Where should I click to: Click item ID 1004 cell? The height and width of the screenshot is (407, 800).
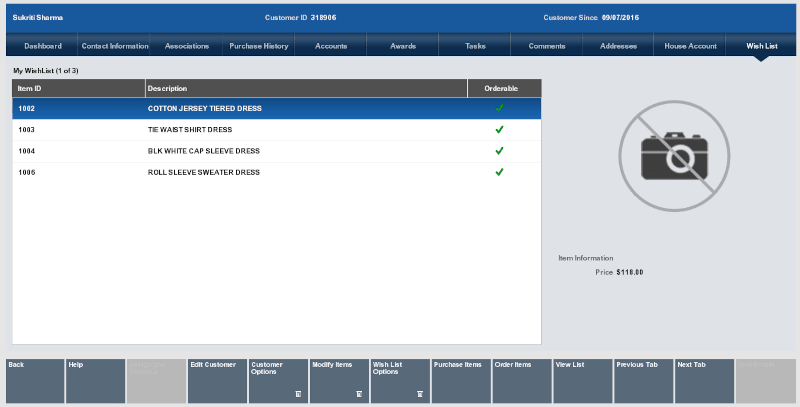tap(27, 151)
